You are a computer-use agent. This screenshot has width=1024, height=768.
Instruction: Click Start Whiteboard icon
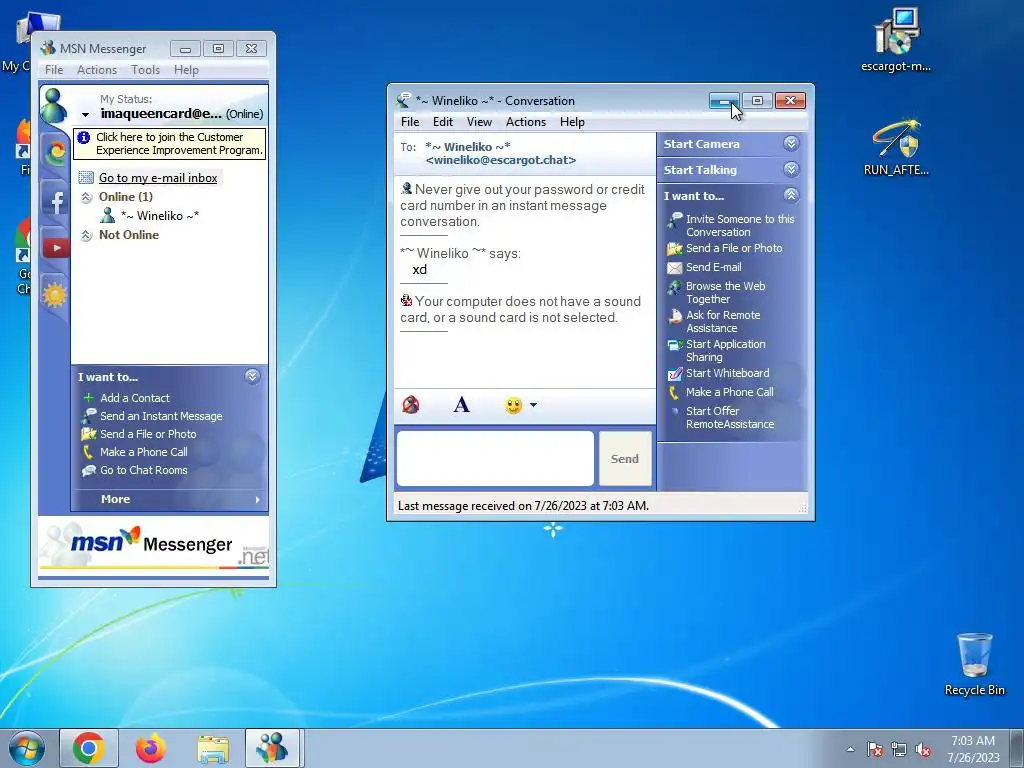tap(674, 374)
